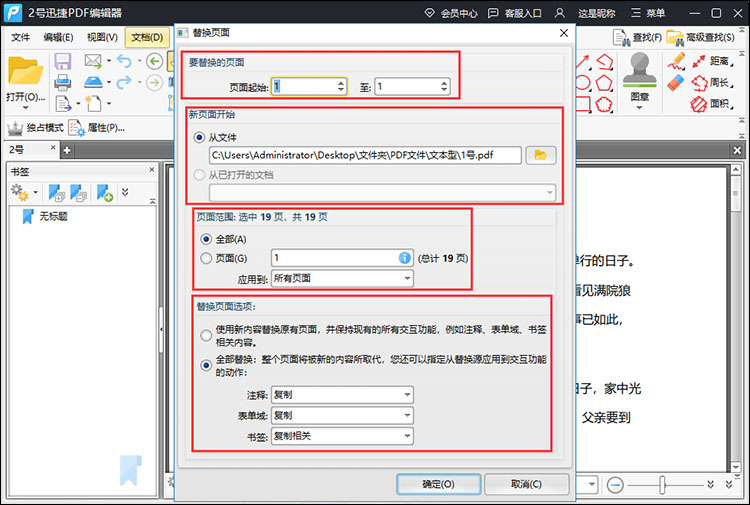Click the green forward navigation arrow
750x505 pixels.
tap(154, 82)
